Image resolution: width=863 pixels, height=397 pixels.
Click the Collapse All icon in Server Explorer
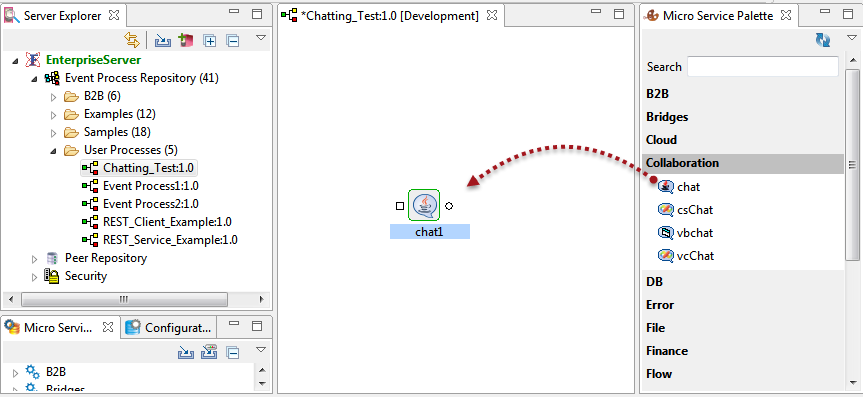coord(233,40)
